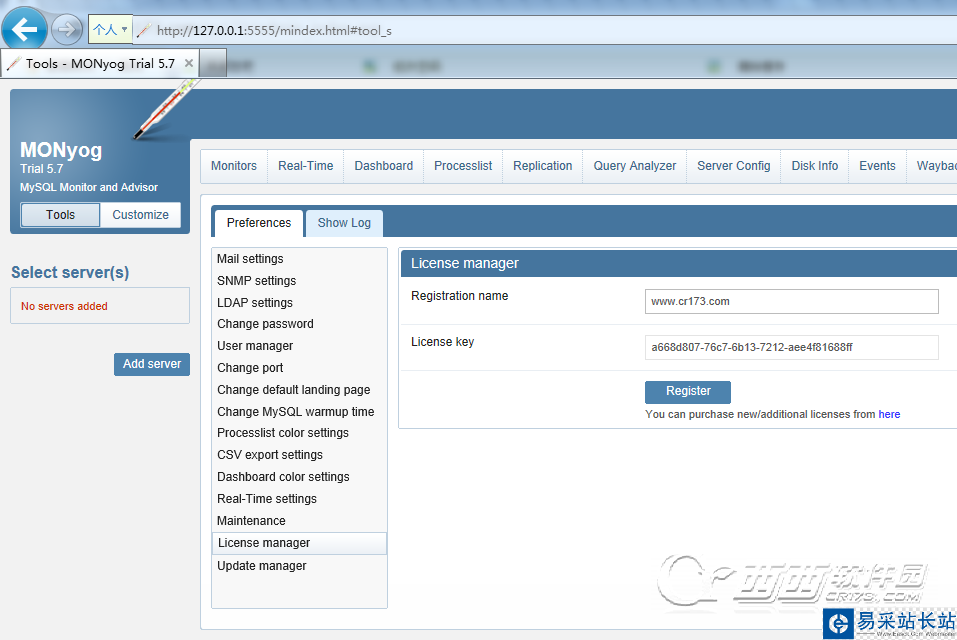Click the 'Registration name' label
The image size is (957, 640).
tap(460, 296)
